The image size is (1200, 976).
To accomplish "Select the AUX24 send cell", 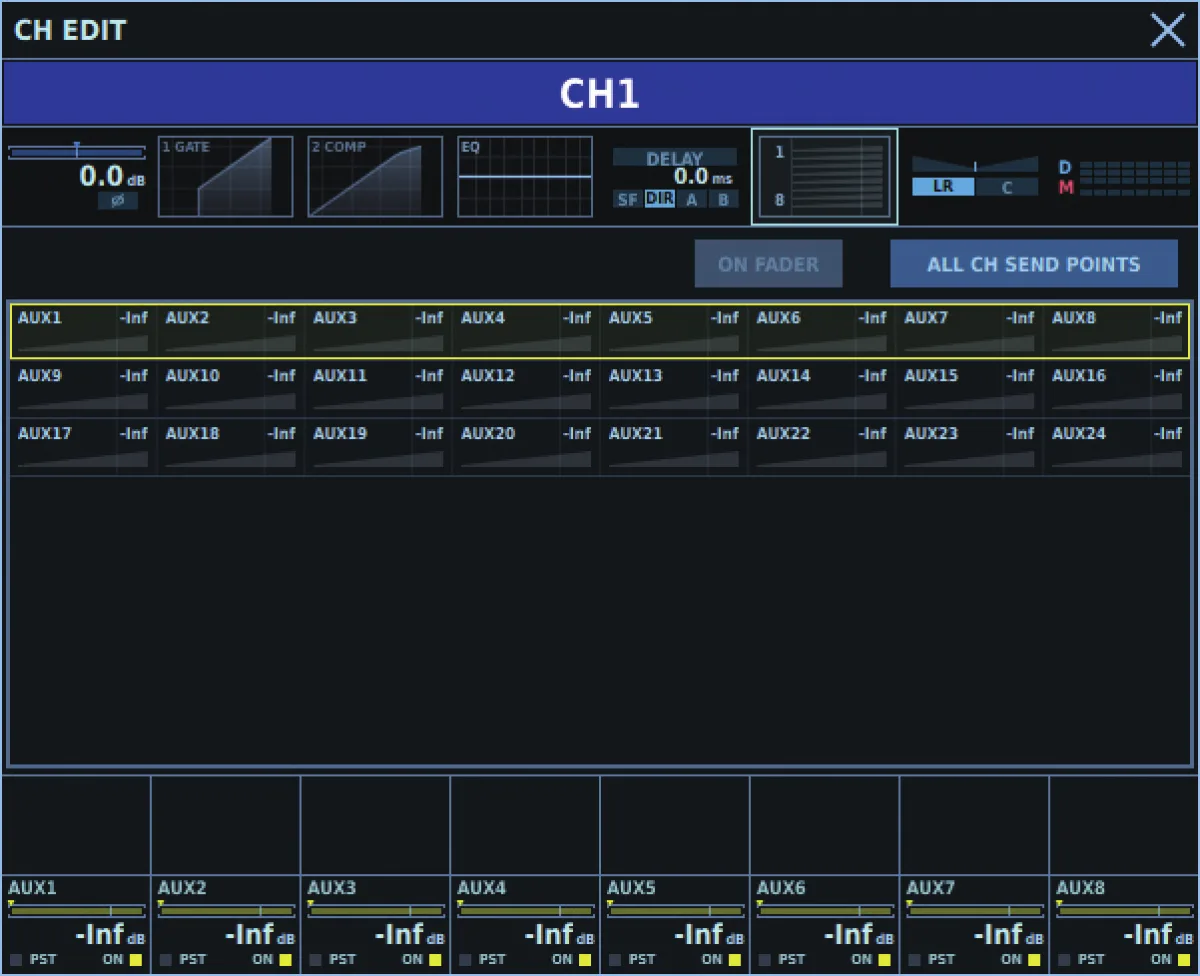I will (x=1117, y=447).
